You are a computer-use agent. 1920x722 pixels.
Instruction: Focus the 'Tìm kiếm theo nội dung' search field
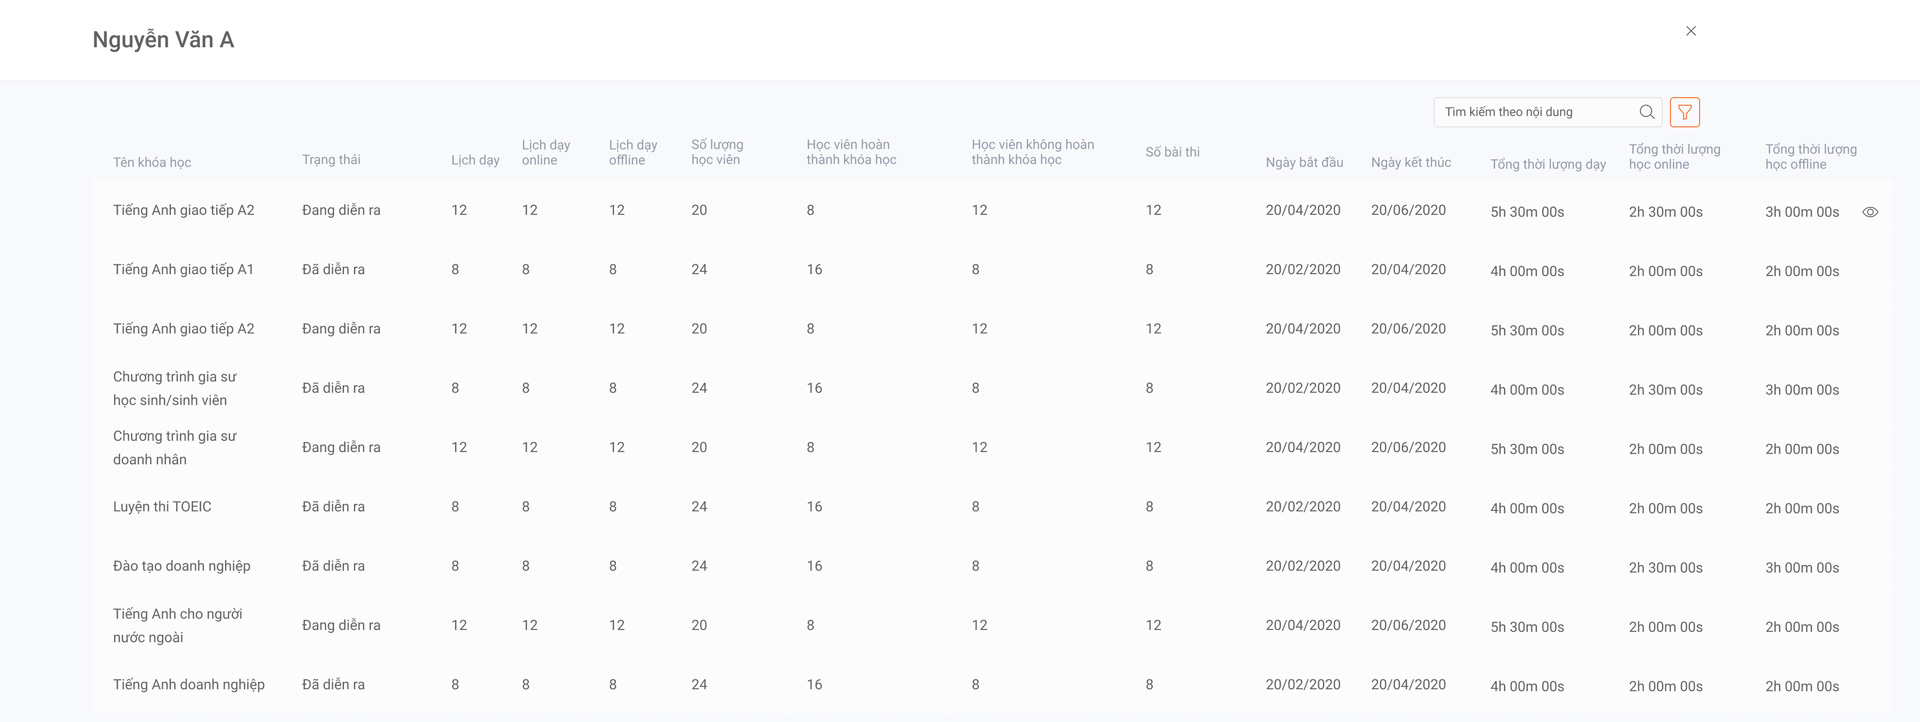point(1535,112)
